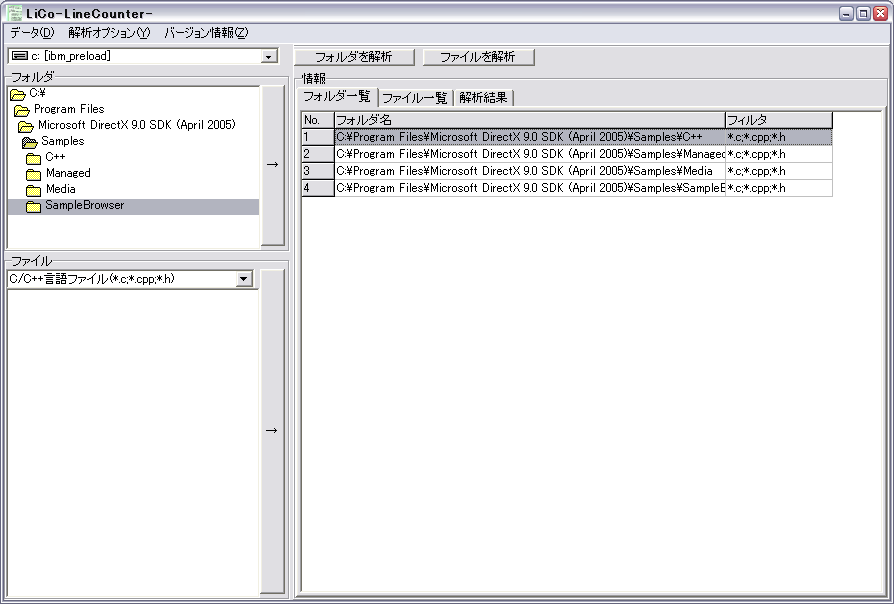Click the Media folder icon

[x=34, y=189]
